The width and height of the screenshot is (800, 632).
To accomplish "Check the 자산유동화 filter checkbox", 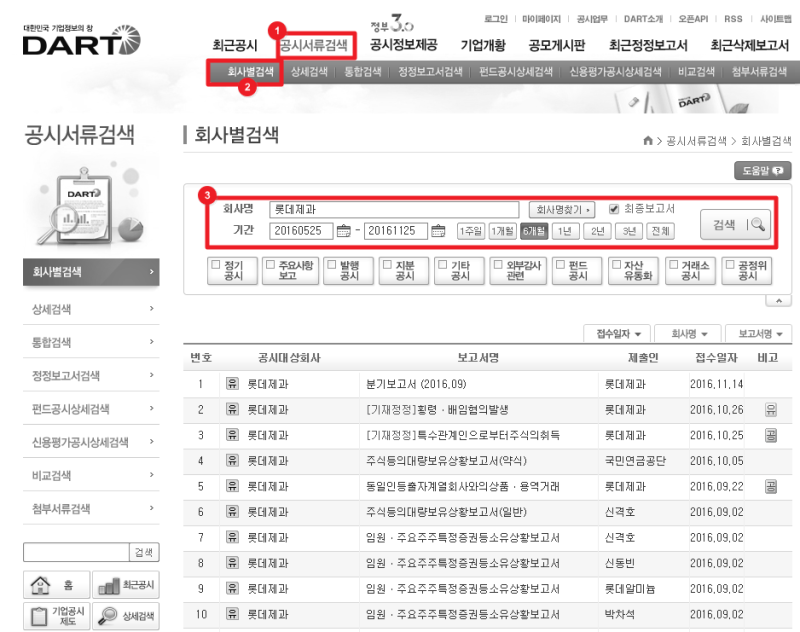I will pos(616,264).
